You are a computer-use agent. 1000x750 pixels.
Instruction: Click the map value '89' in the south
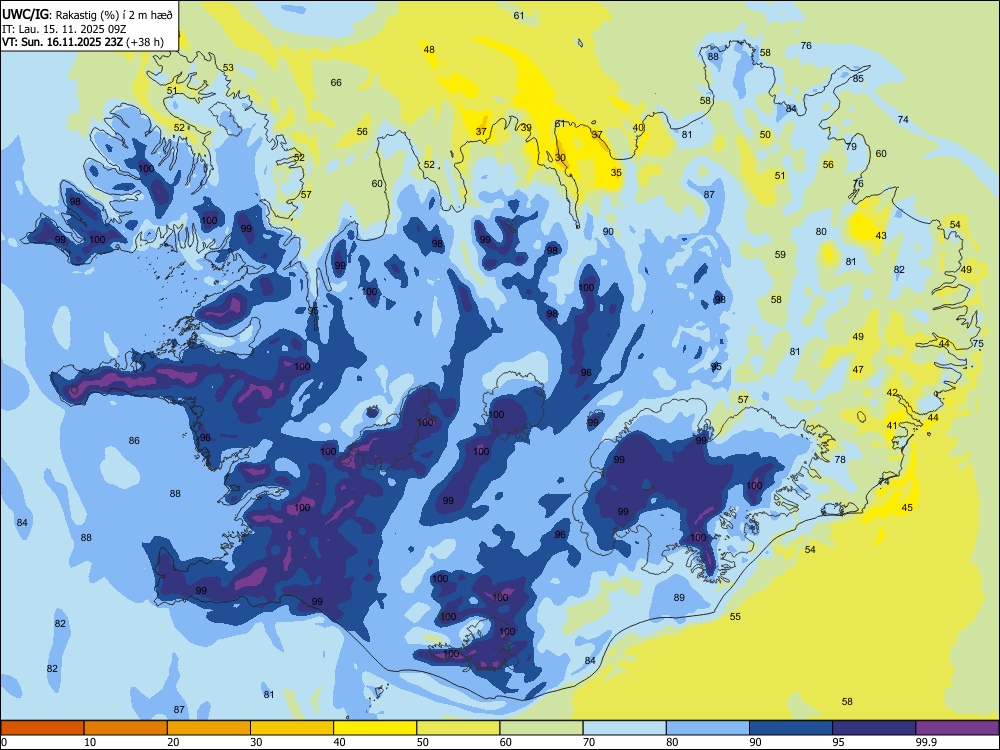(x=679, y=598)
